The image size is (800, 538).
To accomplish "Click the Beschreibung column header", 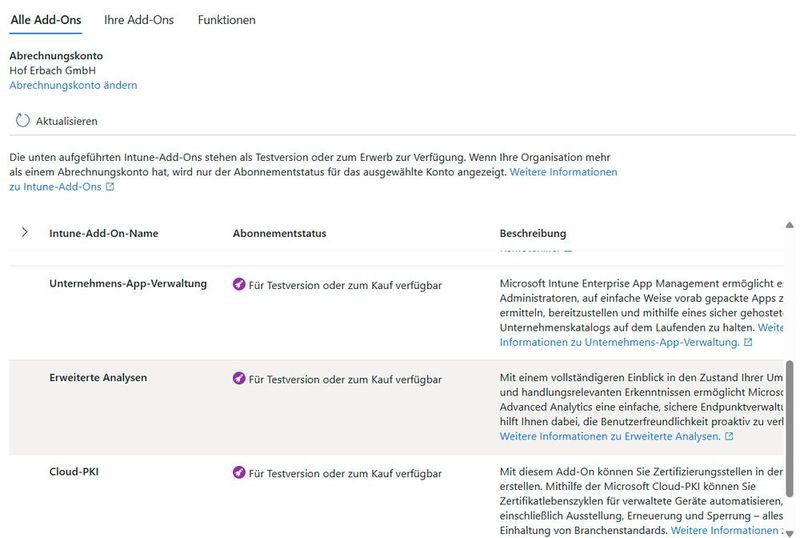I will coord(533,233).
